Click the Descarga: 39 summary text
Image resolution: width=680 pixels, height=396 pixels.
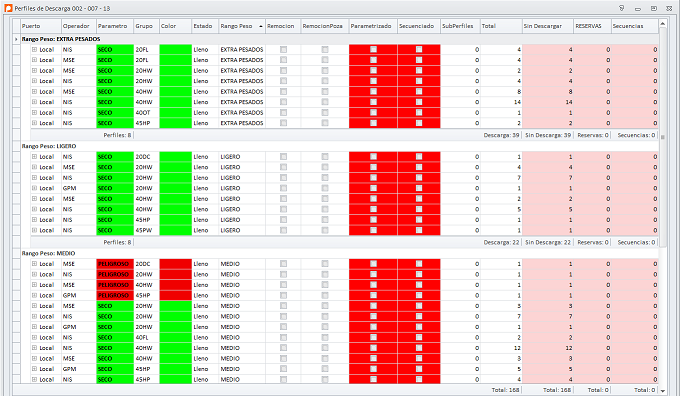[501, 135]
